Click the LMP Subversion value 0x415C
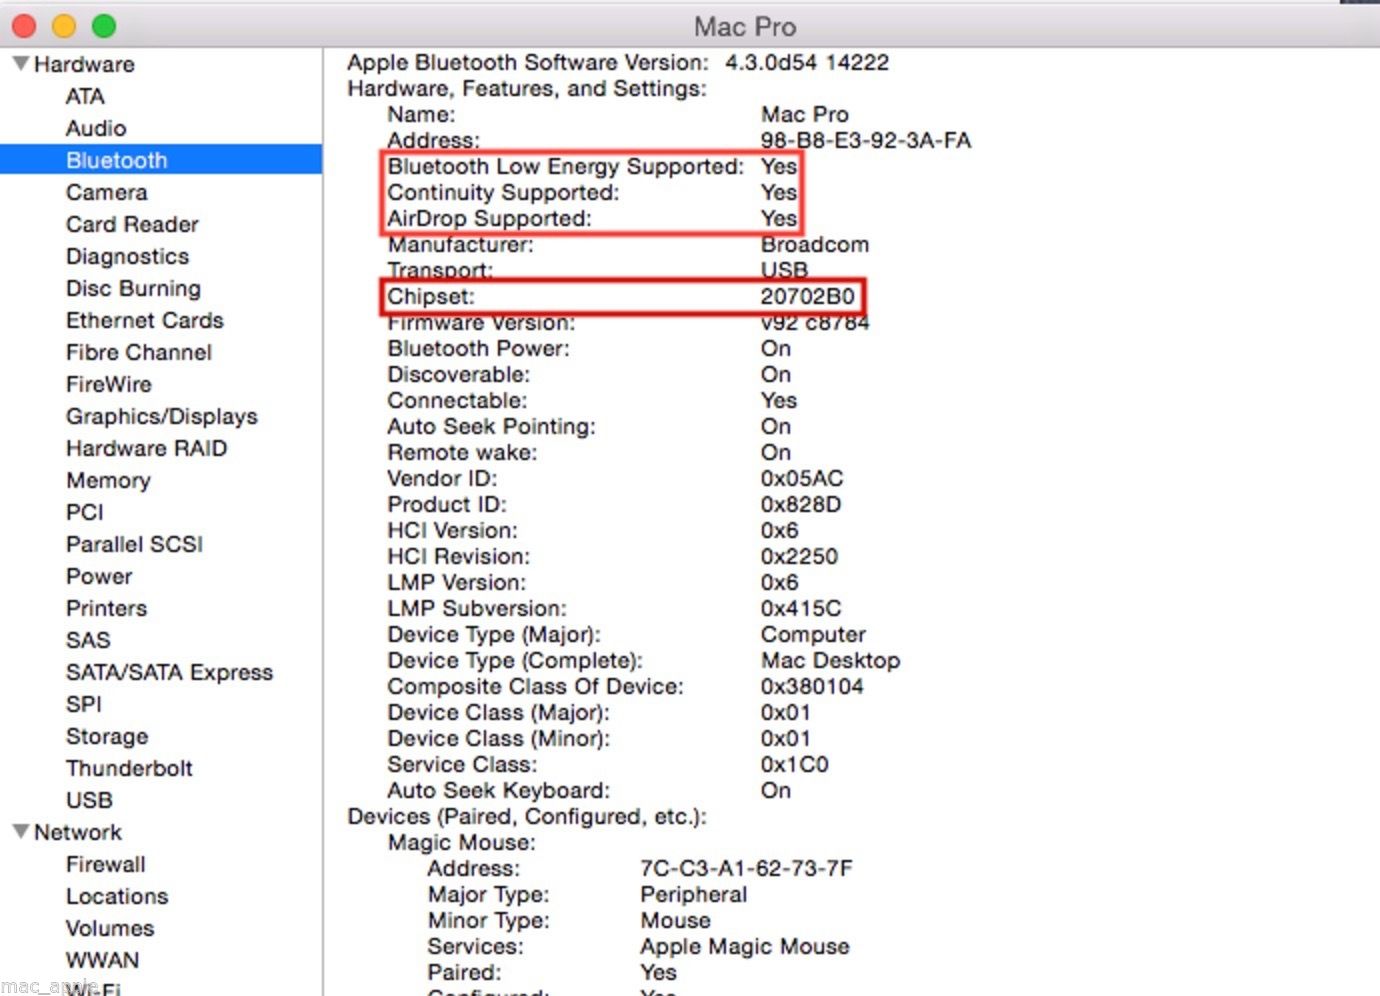1380x996 pixels. 801,608
